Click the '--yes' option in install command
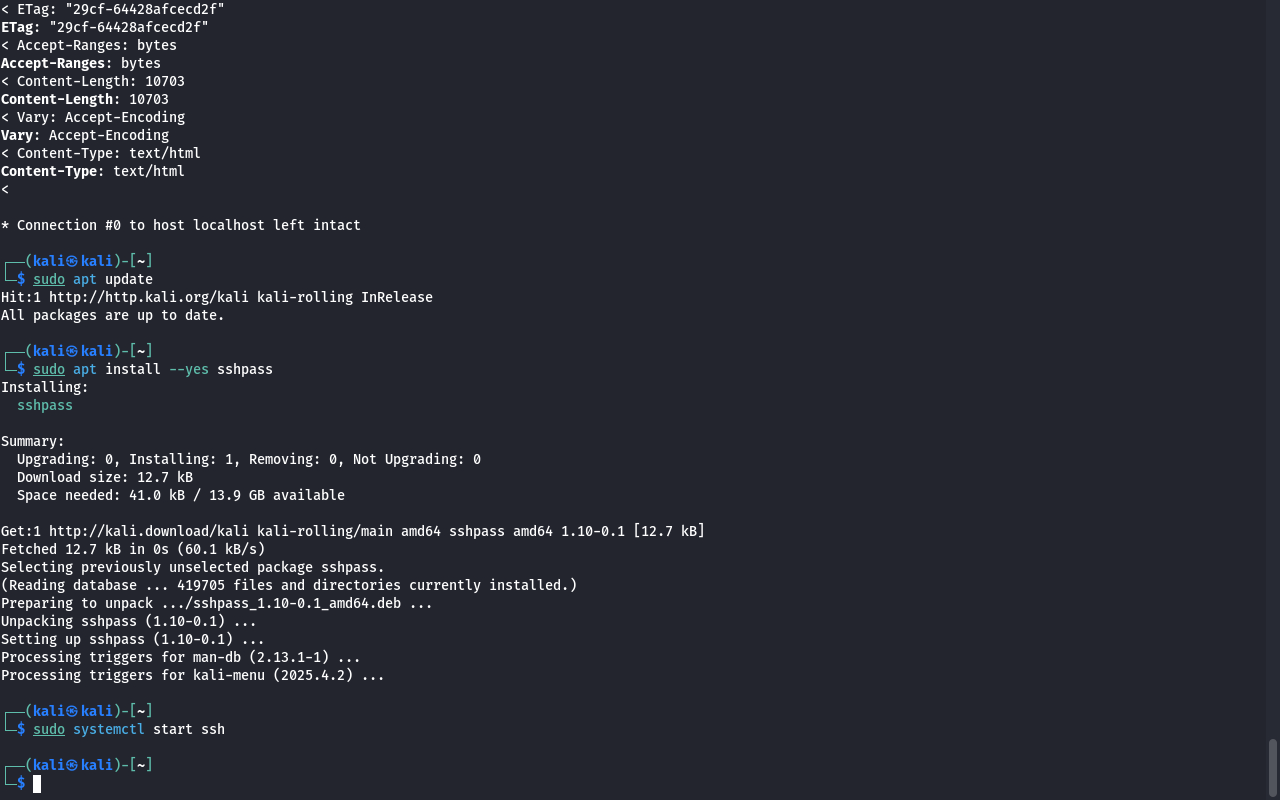Screen dimensions: 1280x800 188,369
